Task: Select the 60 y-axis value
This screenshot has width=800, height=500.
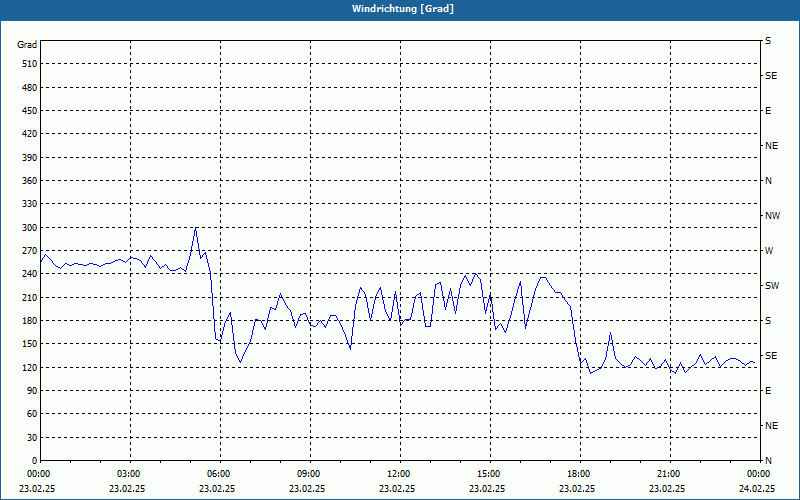Action: click(32, 414)
